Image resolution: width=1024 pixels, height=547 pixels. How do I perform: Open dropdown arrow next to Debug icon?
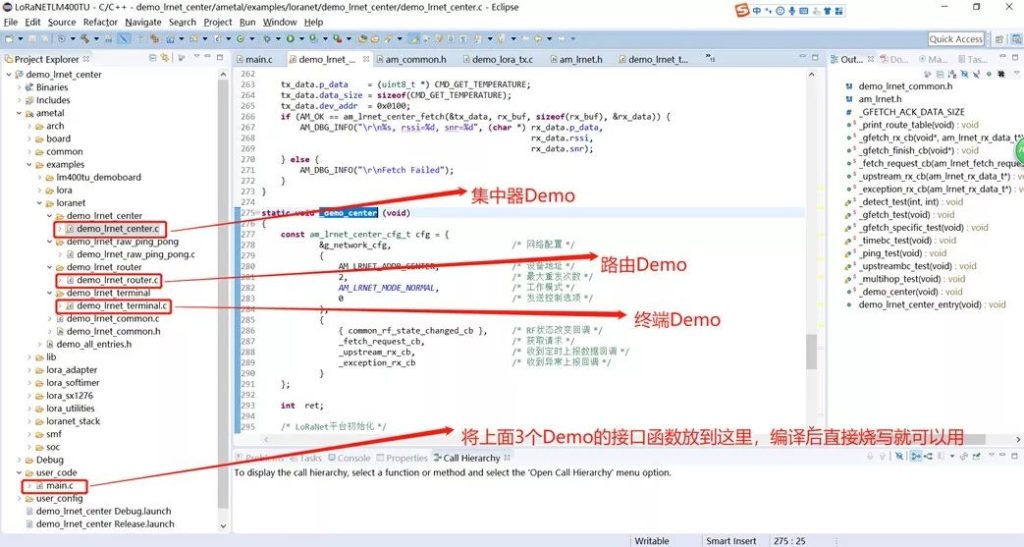[278, 39]
